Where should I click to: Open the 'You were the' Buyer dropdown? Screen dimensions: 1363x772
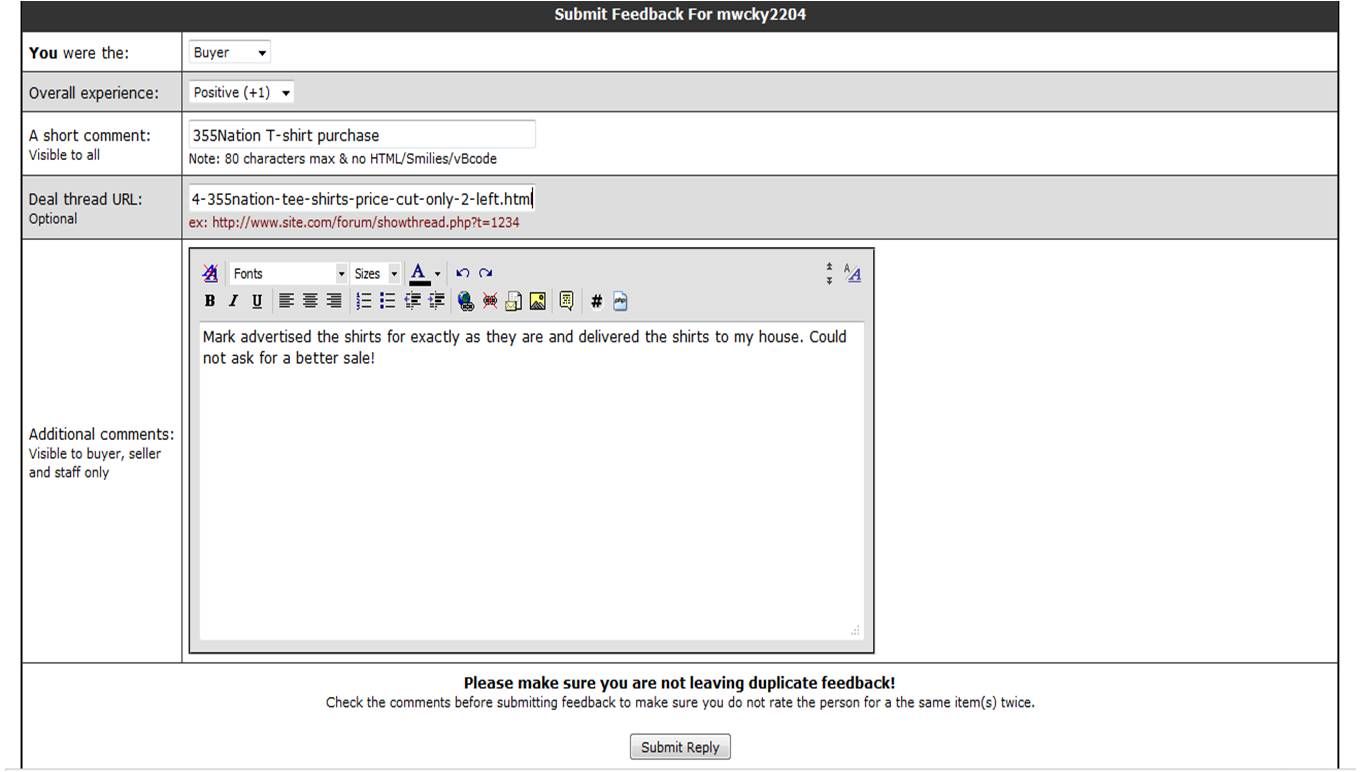pyautogui.click(x=230, y=53)
